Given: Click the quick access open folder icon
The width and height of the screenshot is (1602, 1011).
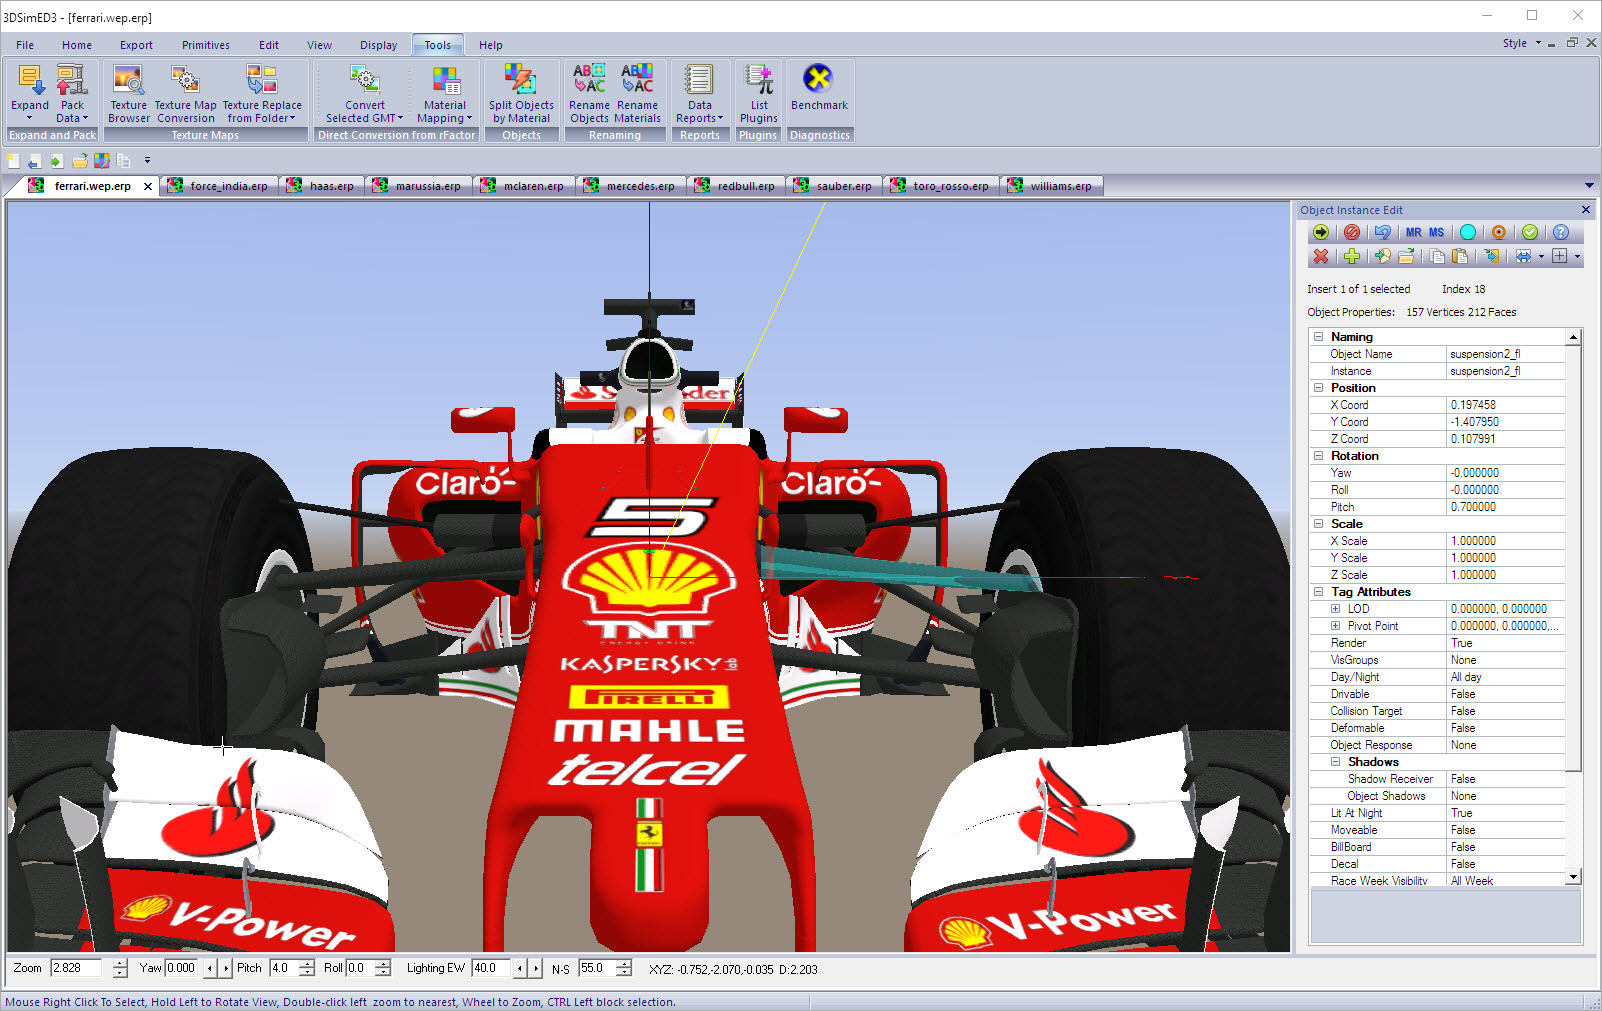Looking at the screenshot, I should [80, 160].
